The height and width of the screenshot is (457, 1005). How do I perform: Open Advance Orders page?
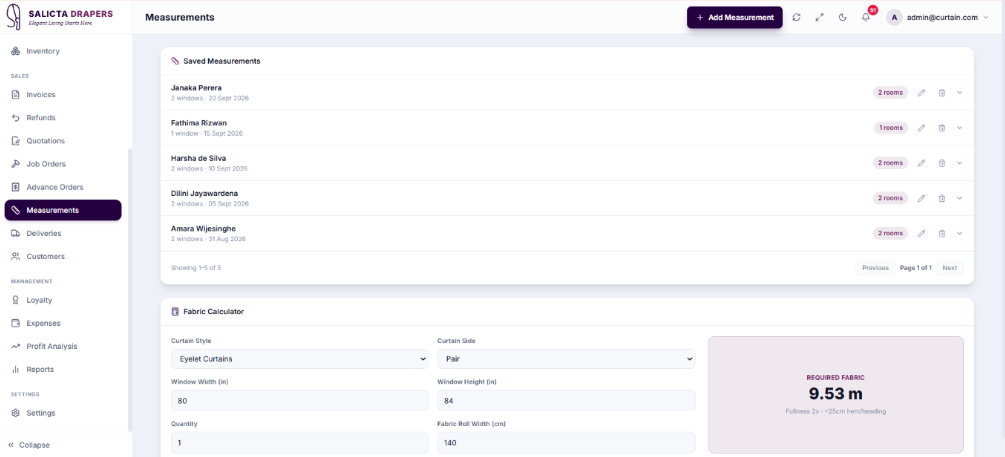pos(63,187)
